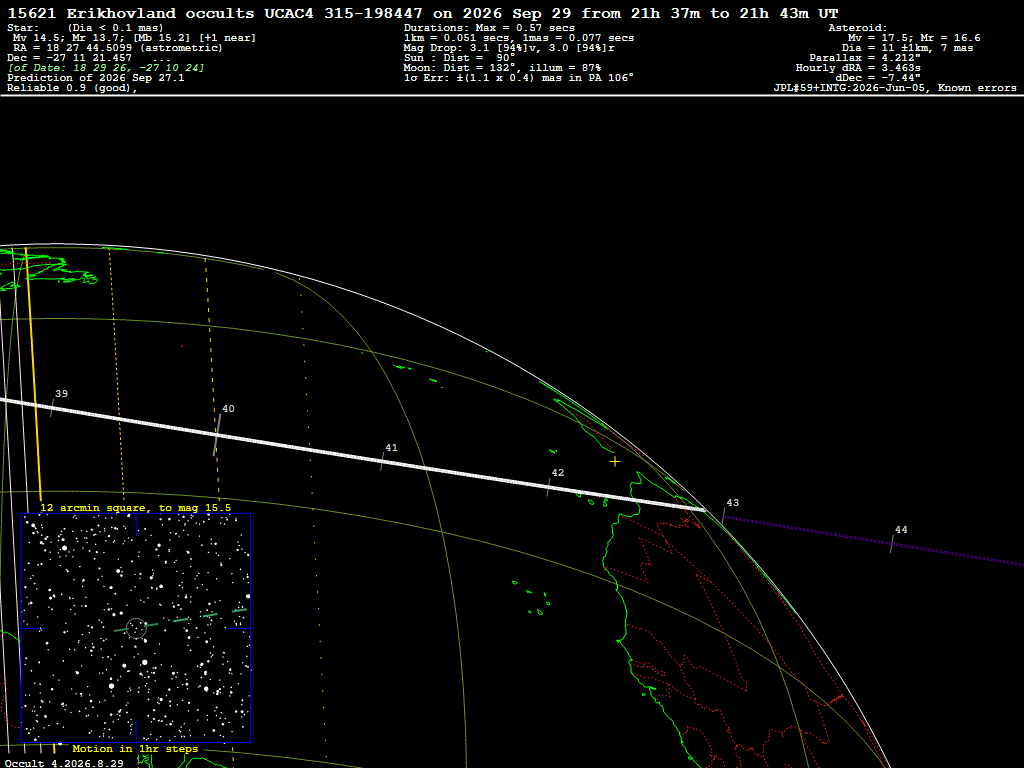Click the green of-date coordinates text
The width and height of the screenshot is (1024, 768).
click(x=106, y=68)
